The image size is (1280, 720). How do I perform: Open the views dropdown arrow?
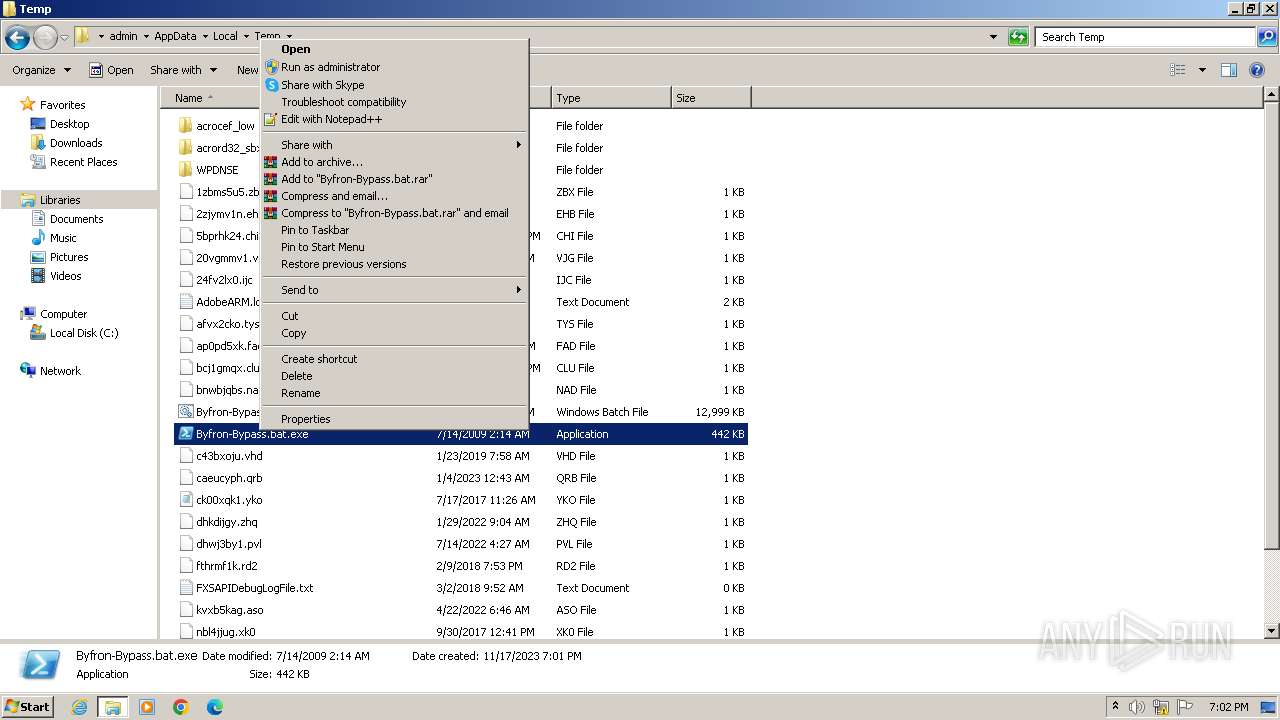coord(1202,70)
